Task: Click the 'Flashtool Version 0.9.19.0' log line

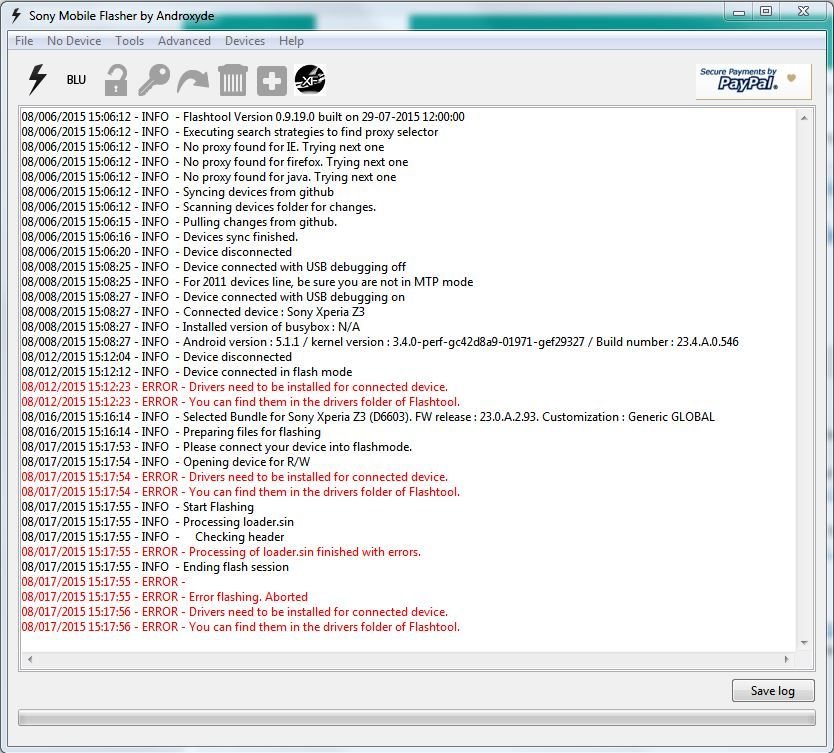Action: pyautogui.click(x=243, y=116)
